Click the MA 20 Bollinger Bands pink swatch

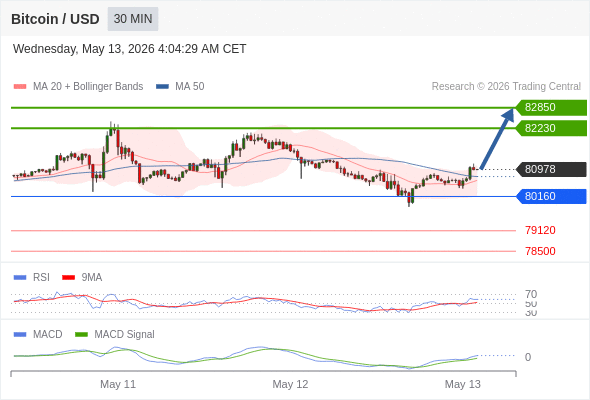click(x=20, y=87)
